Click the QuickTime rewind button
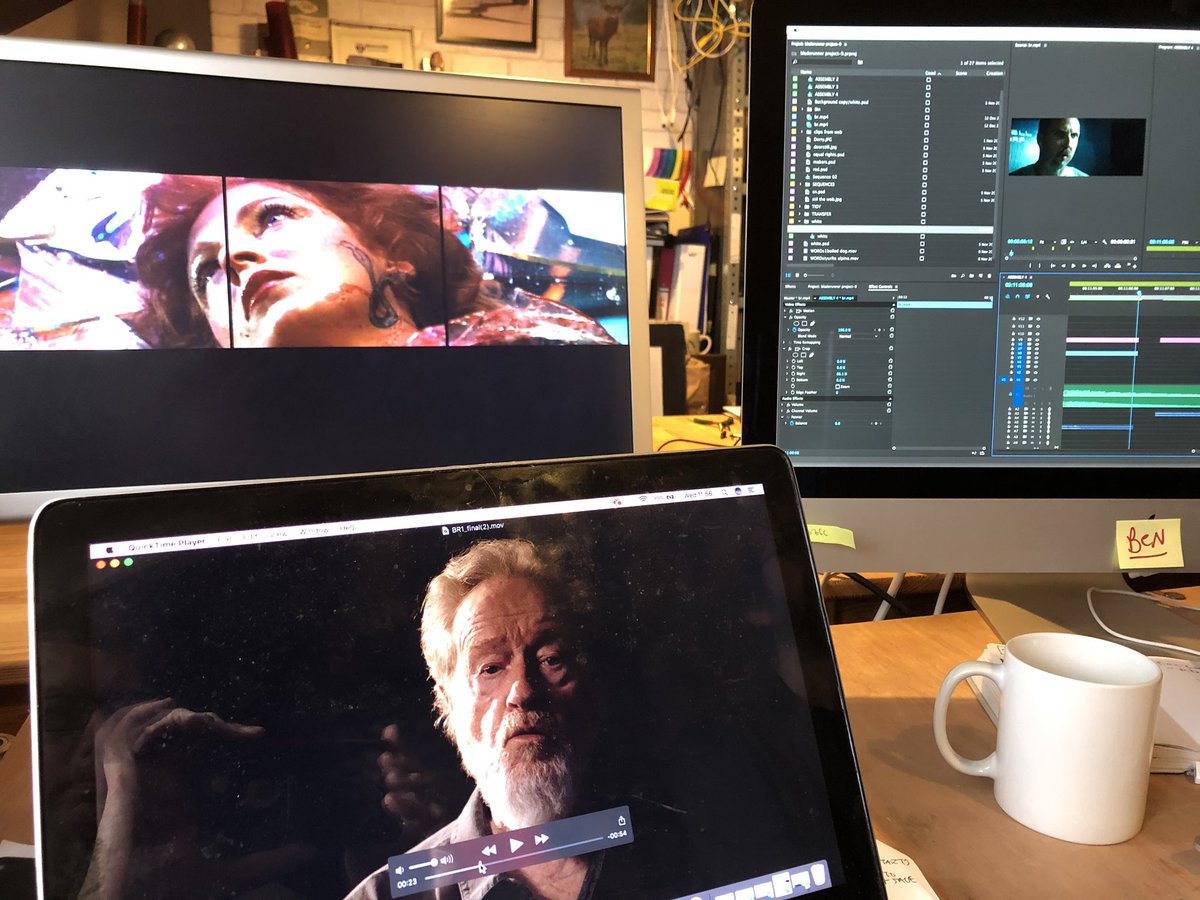 [489, 850]
